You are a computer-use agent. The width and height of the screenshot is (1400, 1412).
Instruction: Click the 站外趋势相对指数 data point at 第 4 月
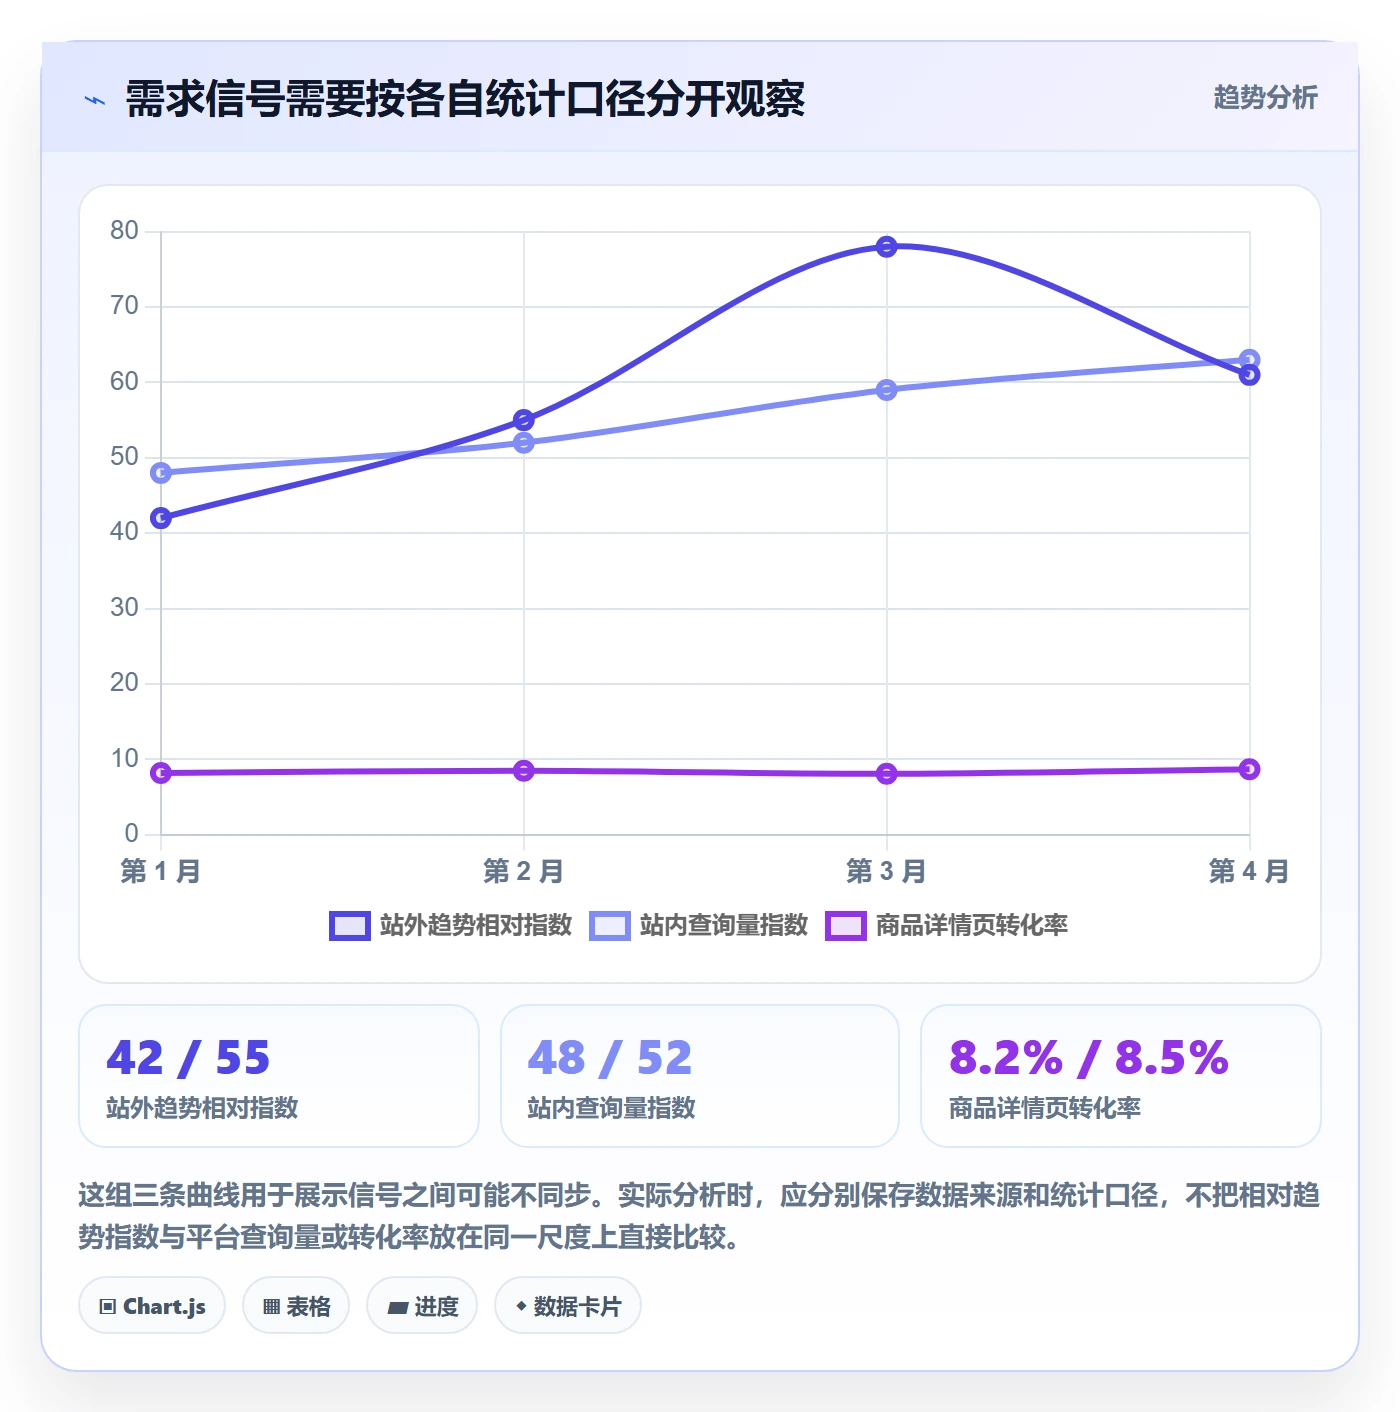1249,375
